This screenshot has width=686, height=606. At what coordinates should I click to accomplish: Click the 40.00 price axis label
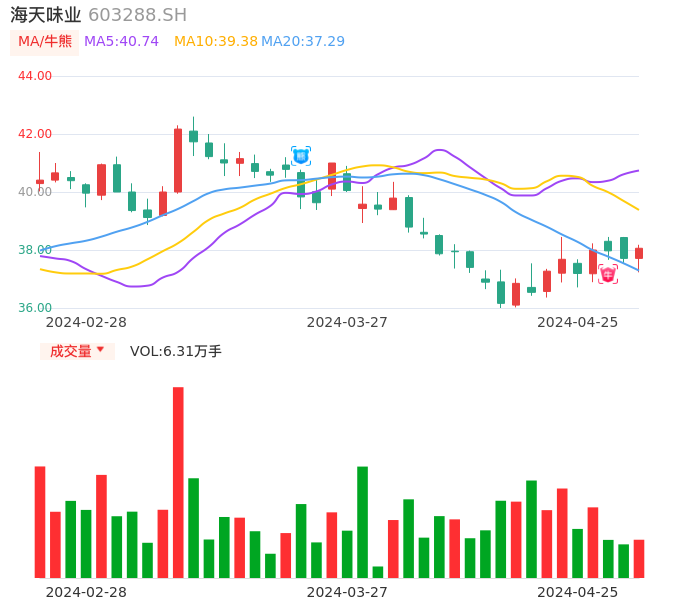click(35, 192)
